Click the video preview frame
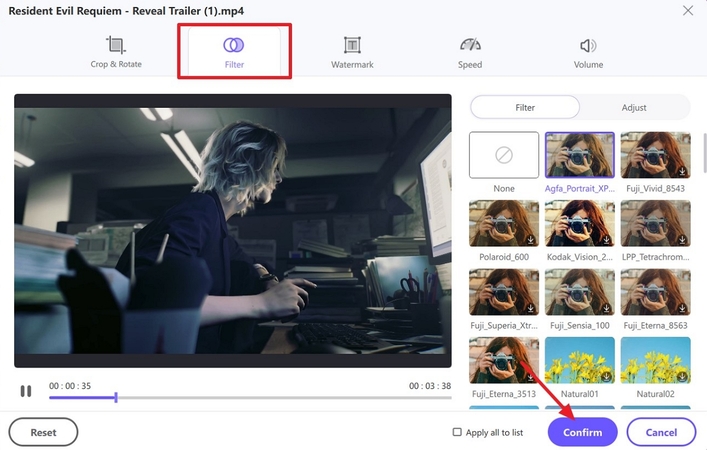 point(233,230)
